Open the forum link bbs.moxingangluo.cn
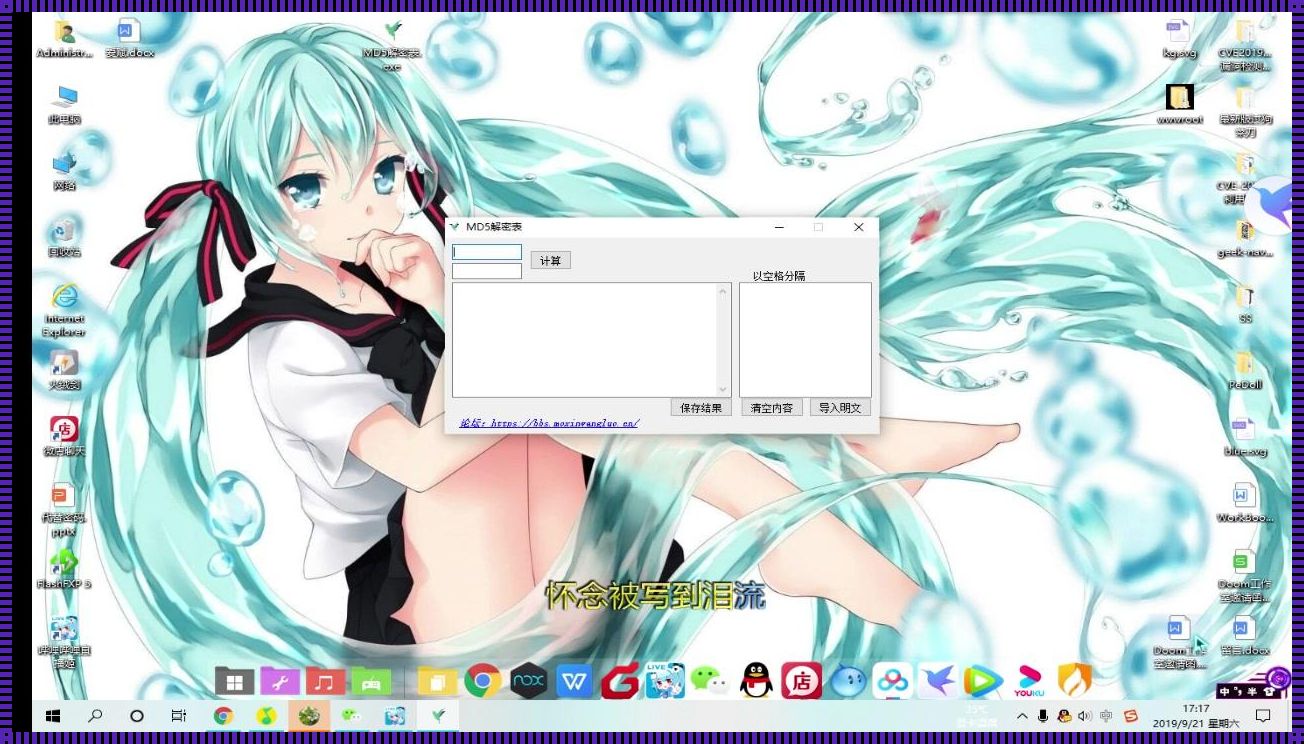This screenshot has height=744, width=1304. coord(549,423)
